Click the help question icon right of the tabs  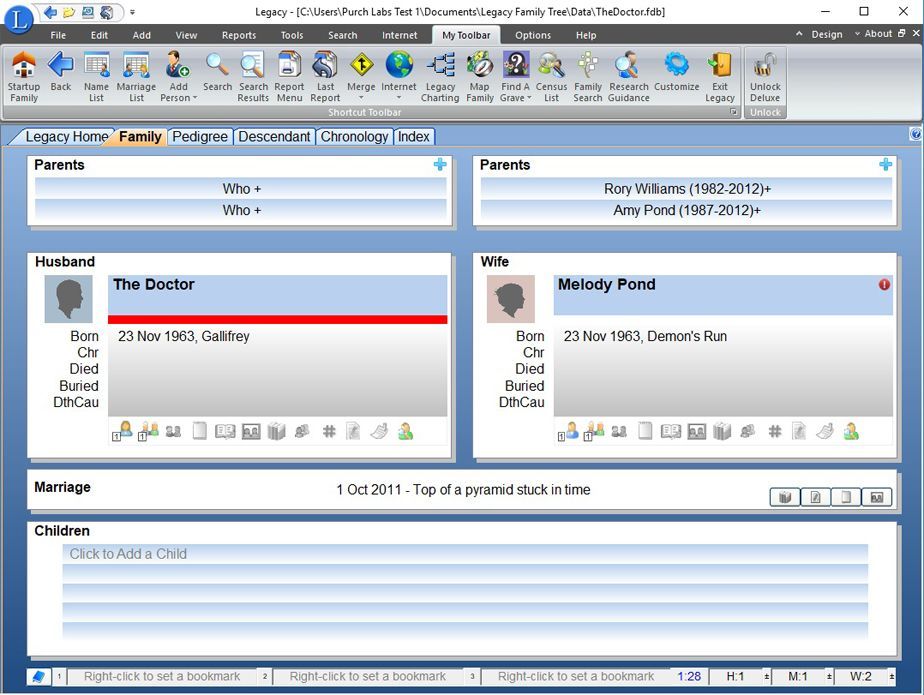915,134
